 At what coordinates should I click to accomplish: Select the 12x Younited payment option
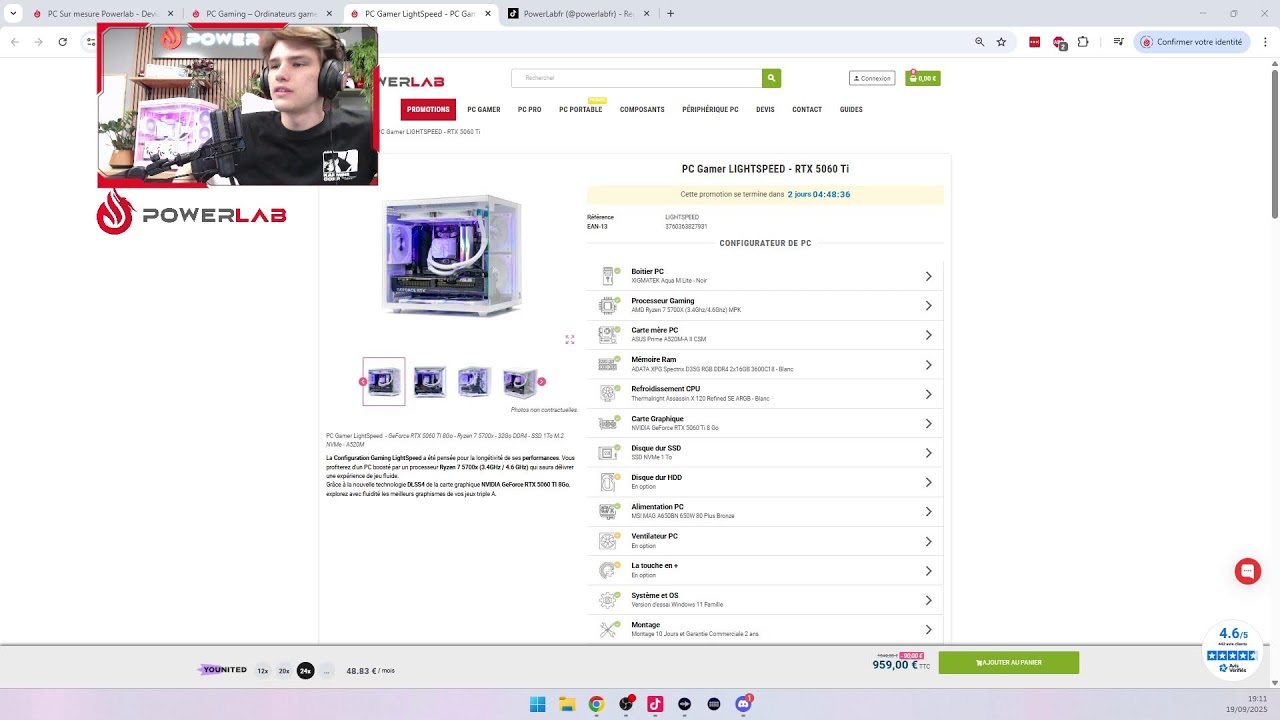[263, 671]
